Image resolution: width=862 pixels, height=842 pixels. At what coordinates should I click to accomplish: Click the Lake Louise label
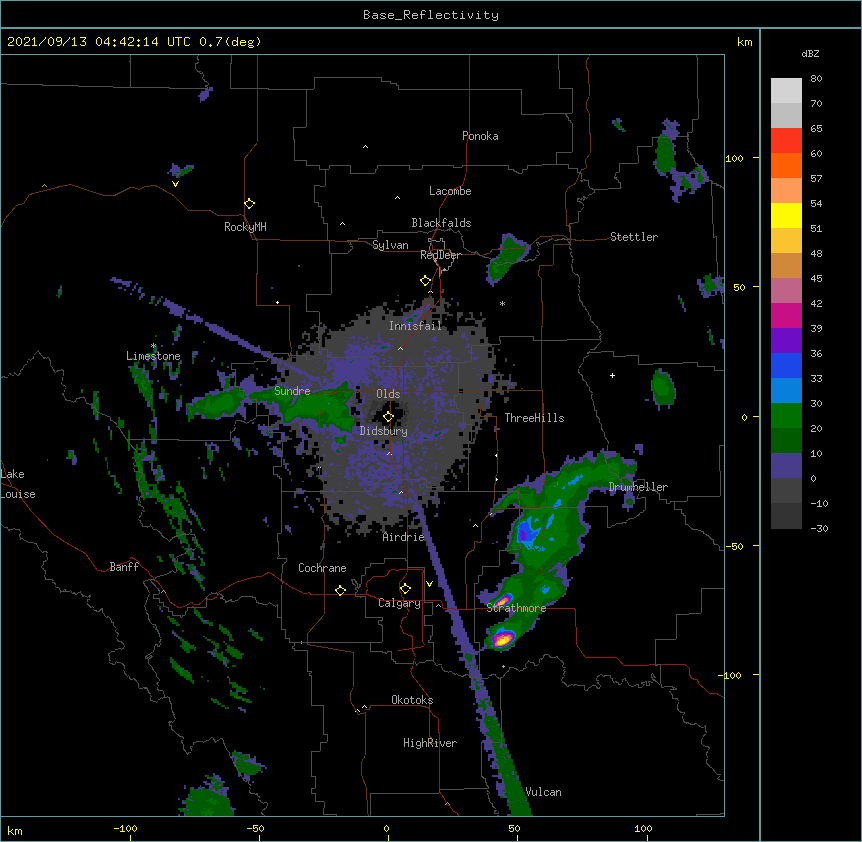coord(18,484)
